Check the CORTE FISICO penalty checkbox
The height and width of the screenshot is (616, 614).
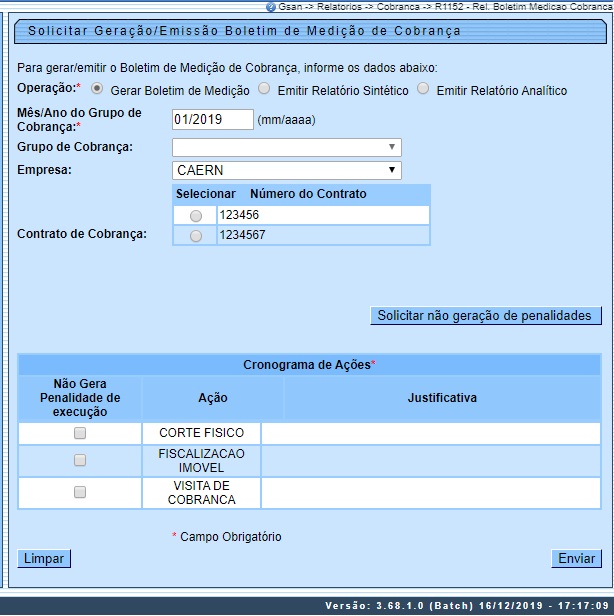pos(80,433)
